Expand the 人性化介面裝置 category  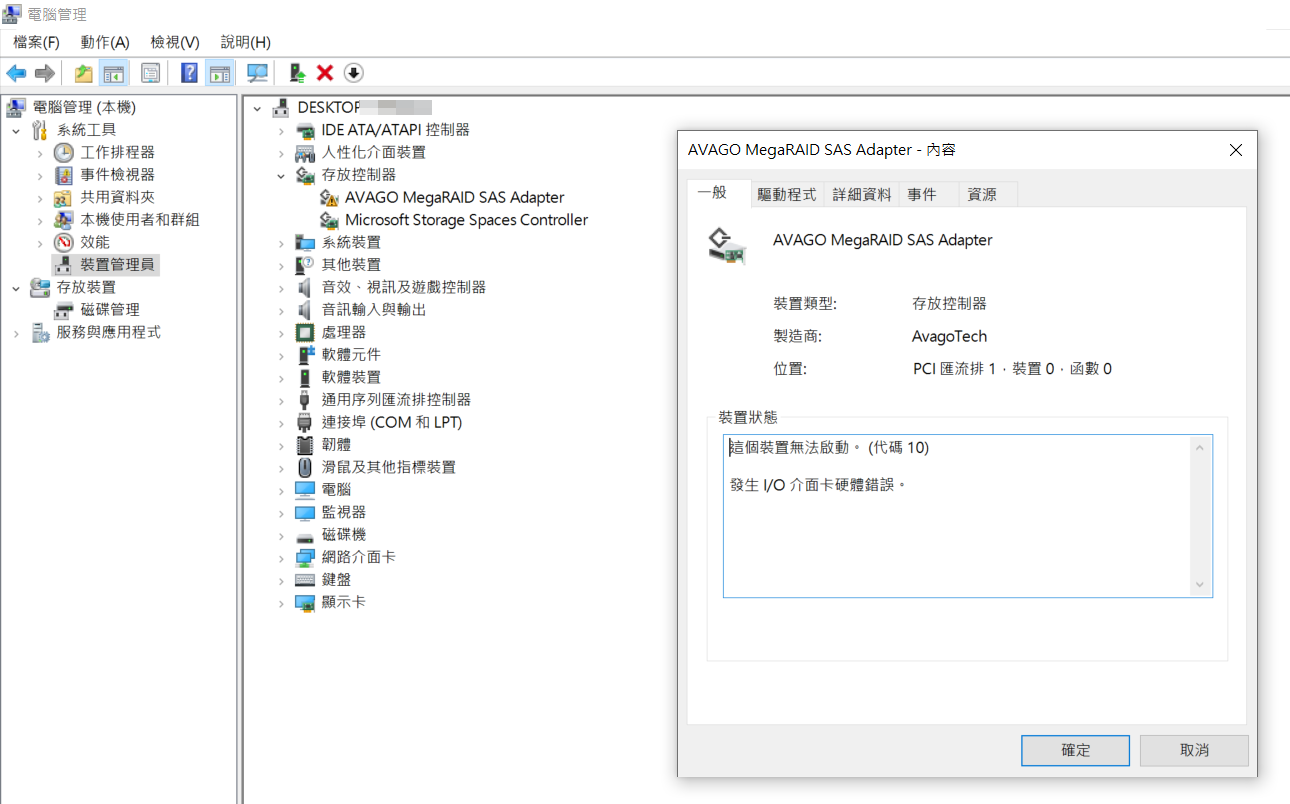point(282,153)
